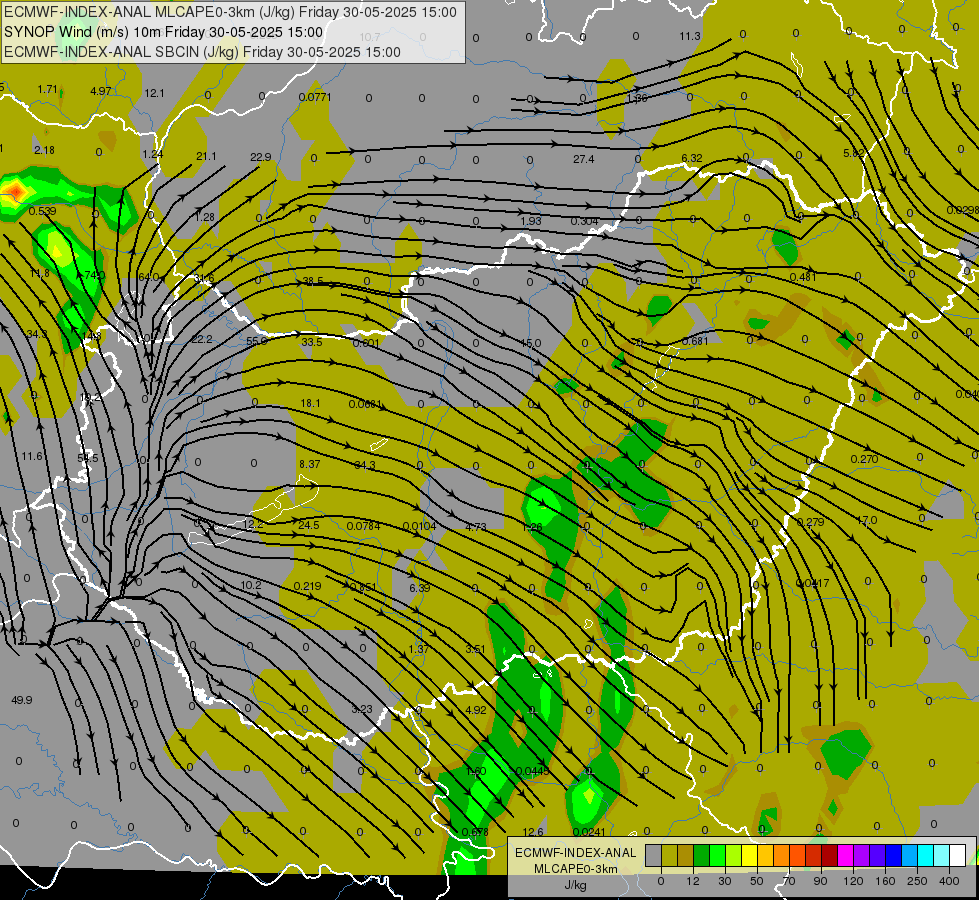Click the legend scale label 250
Screen dimensions: 979x900
click(917, 881)
